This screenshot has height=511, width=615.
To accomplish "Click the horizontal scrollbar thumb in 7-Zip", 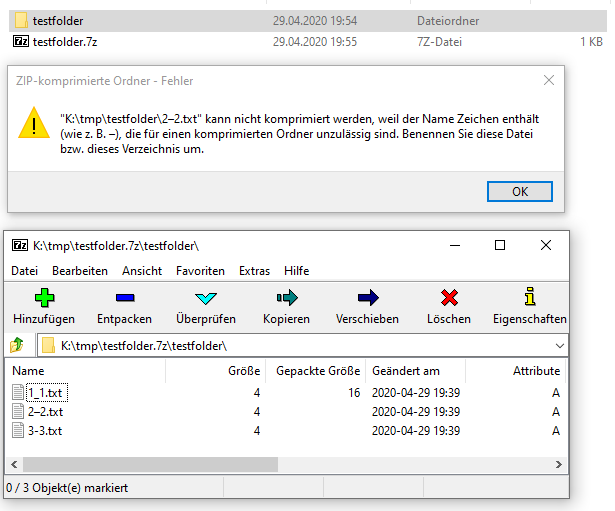I will pyautogui.click(x=150, y=464).
